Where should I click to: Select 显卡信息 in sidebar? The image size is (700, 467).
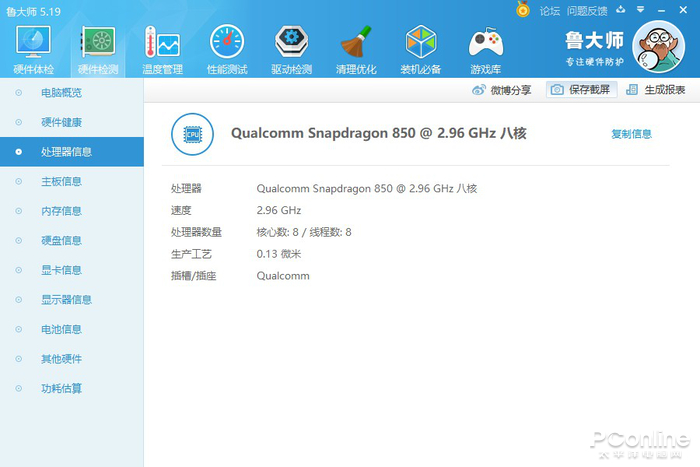click(72, 270)
